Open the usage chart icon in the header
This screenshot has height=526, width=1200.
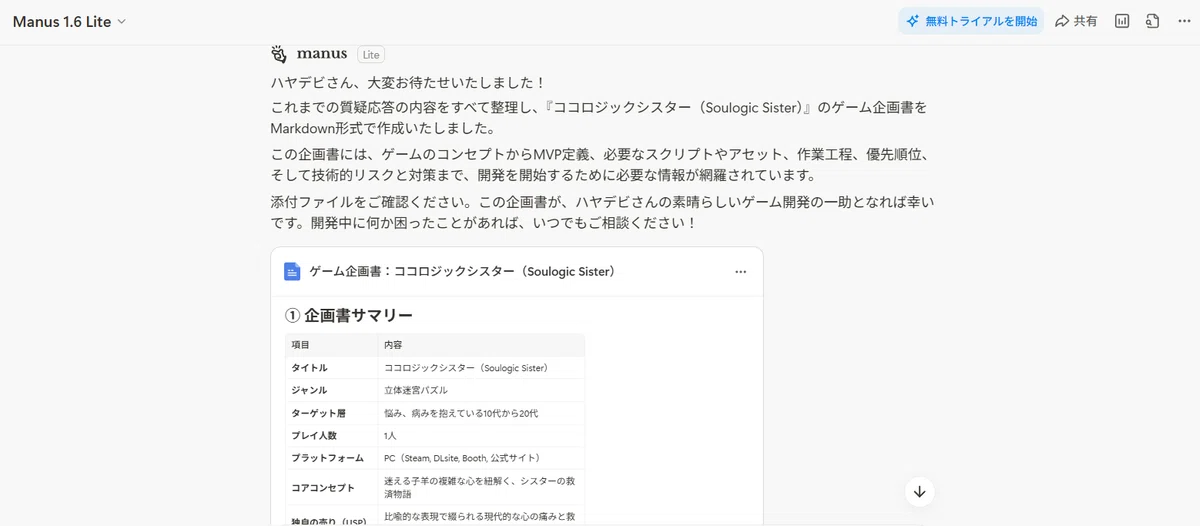[1122, 21]
